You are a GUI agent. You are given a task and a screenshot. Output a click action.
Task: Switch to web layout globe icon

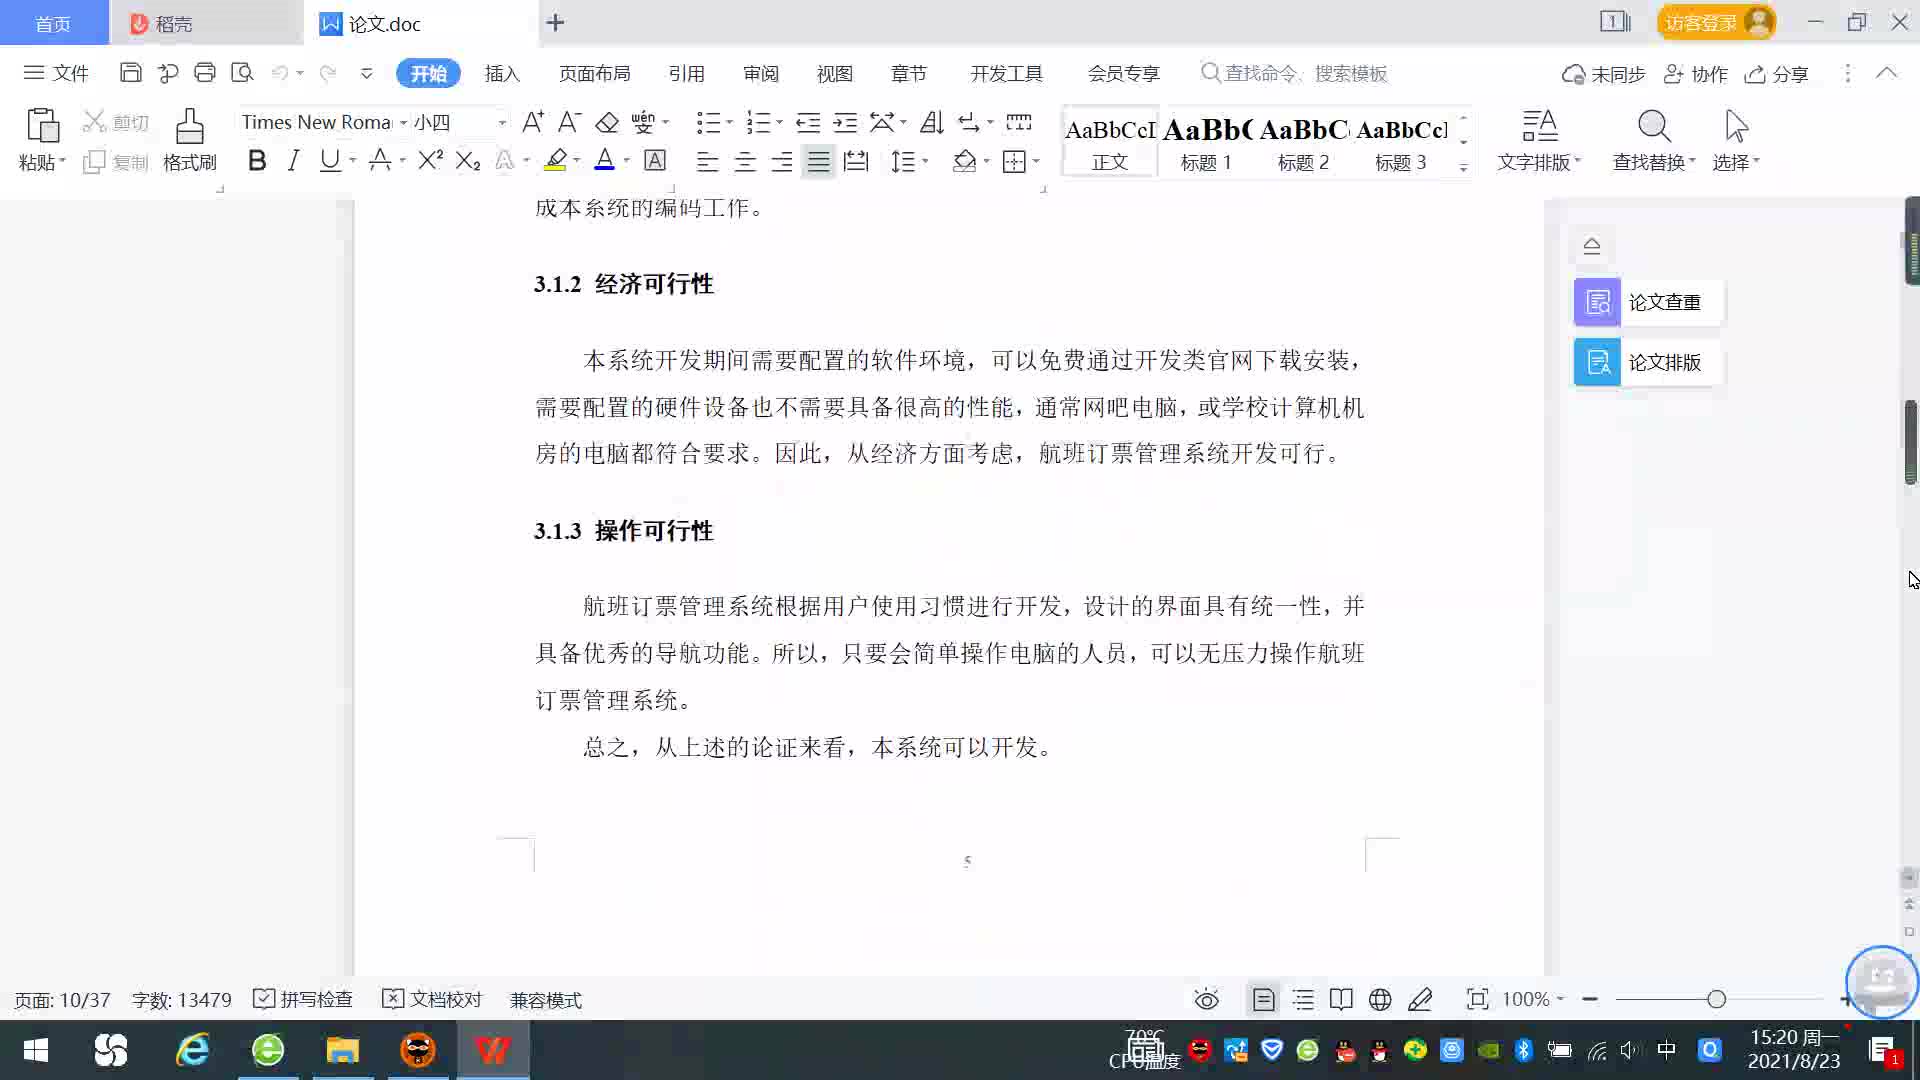pos(1380,999)
